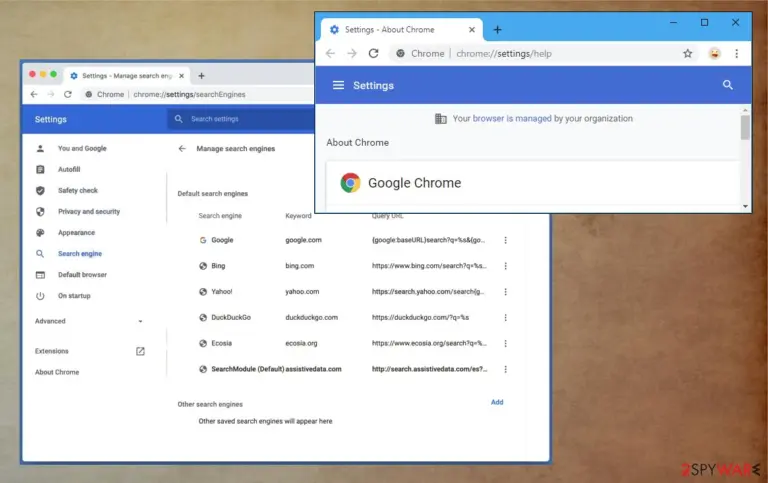This screenshot has width=768, height=483.
Task: Open more actions for SearchModule entry
Action: click(x=505, y=369)
